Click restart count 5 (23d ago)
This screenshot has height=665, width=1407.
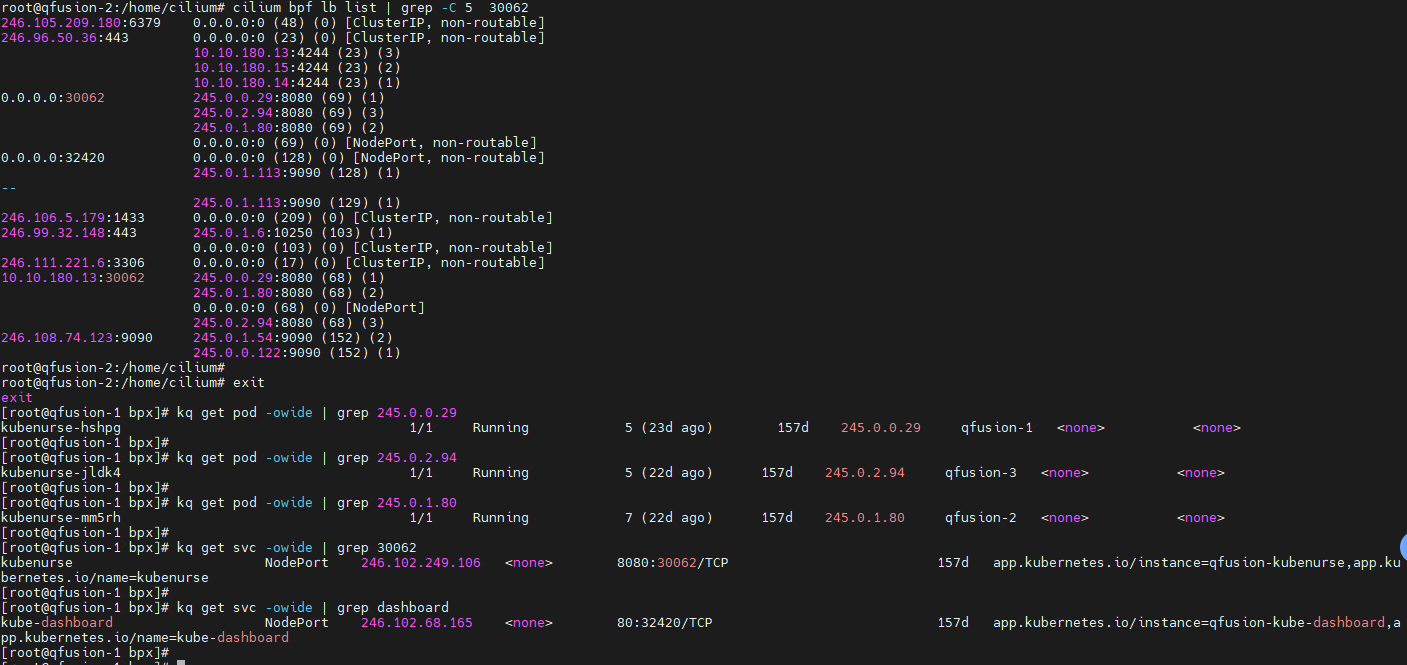coord(668,427)
